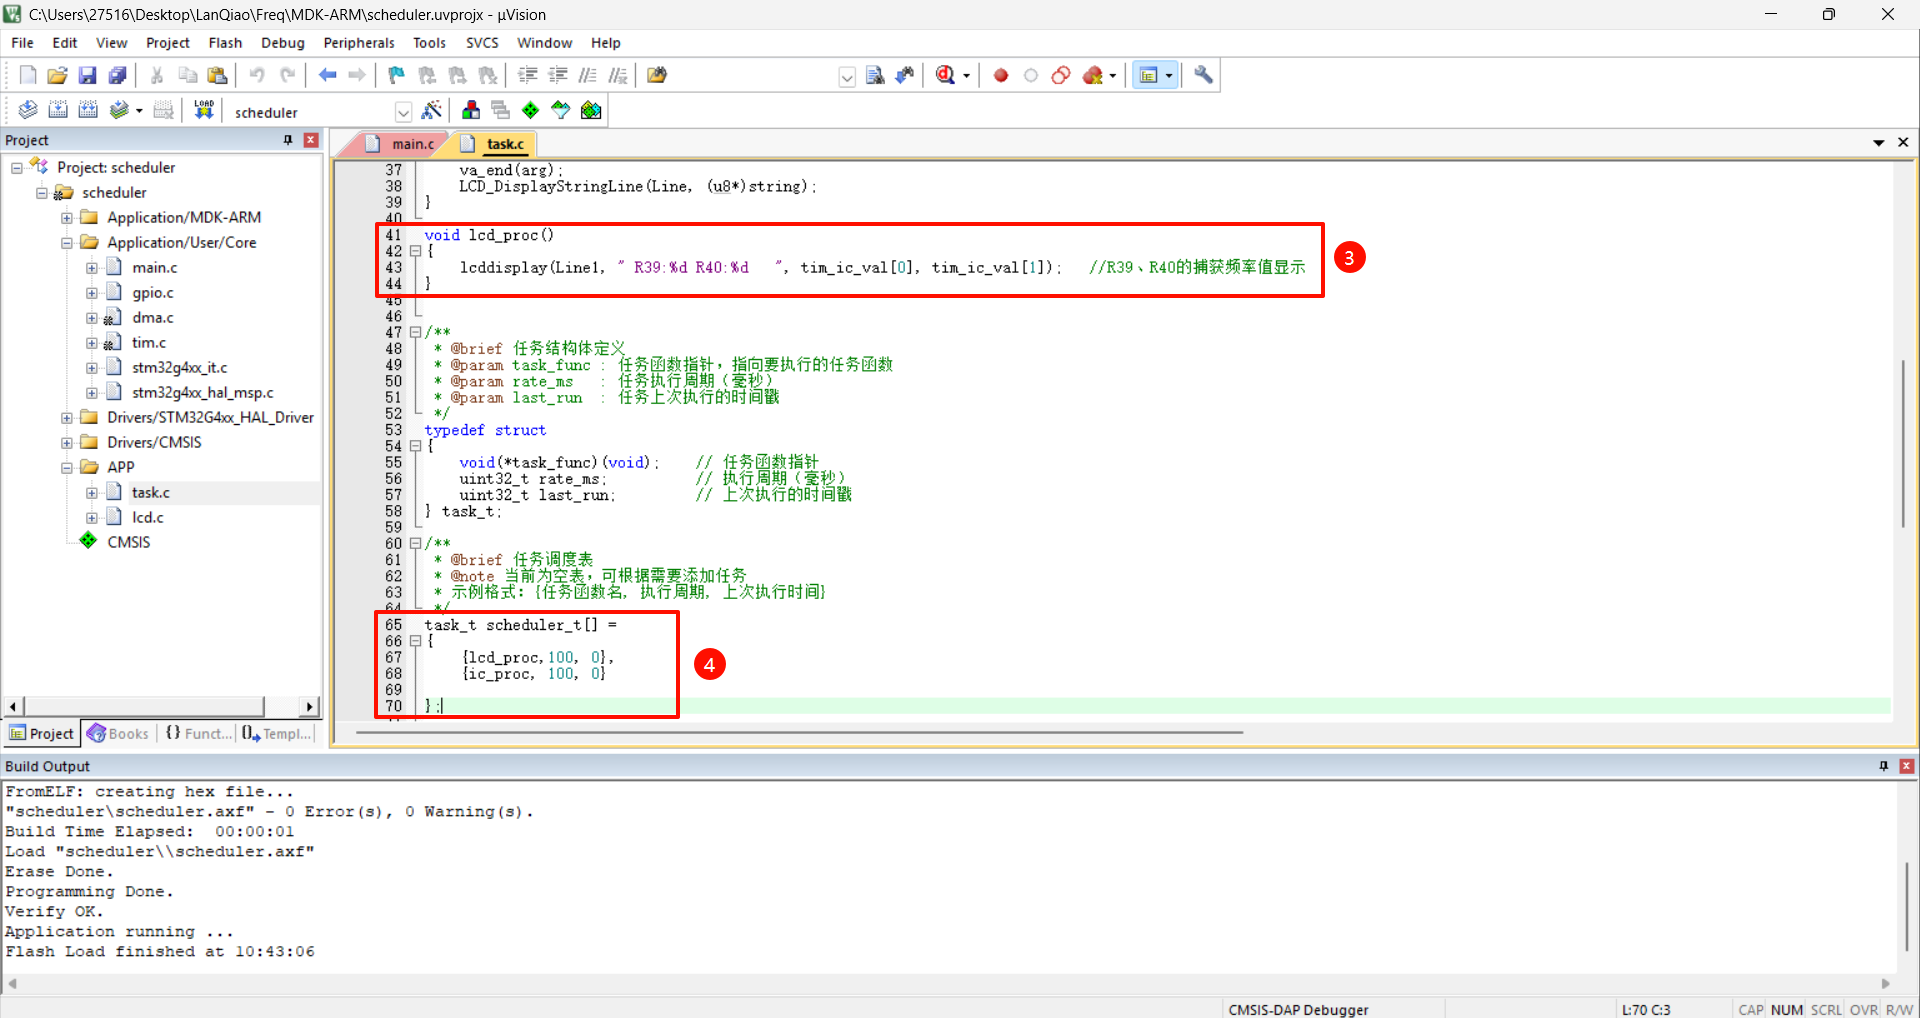Switch to the main.c tab

[412, 144]
